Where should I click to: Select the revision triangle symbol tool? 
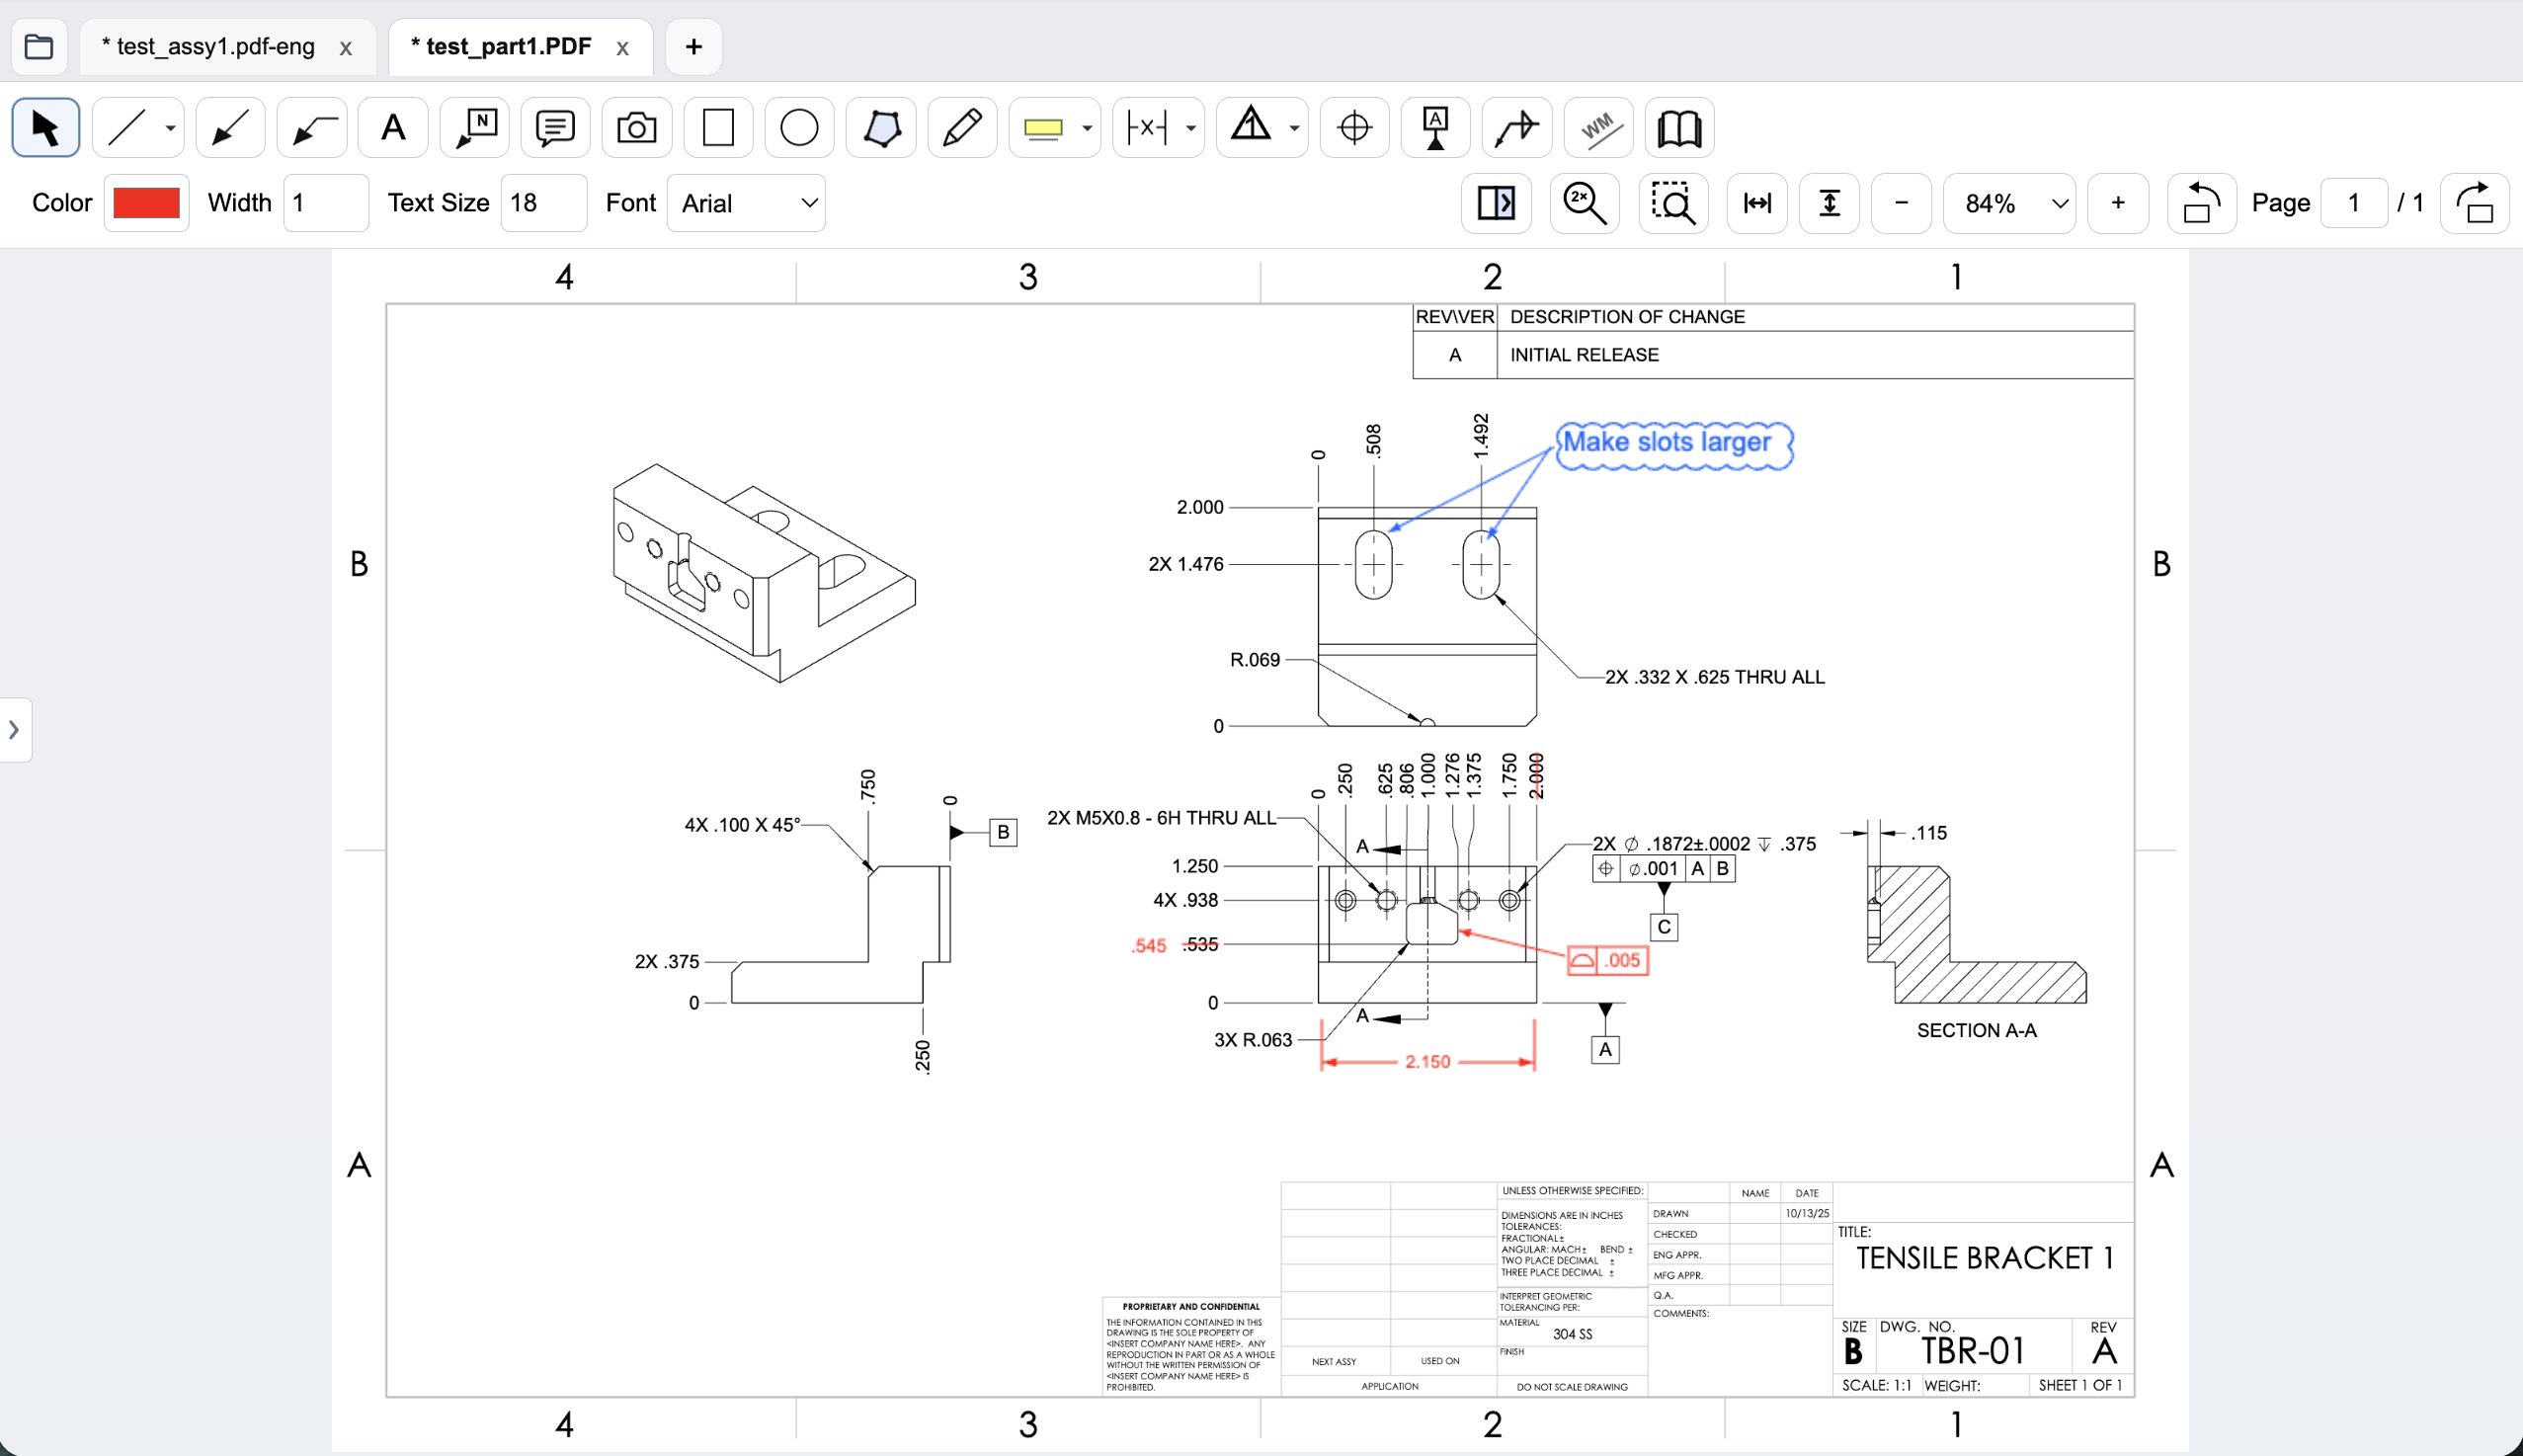[1250, 127]
